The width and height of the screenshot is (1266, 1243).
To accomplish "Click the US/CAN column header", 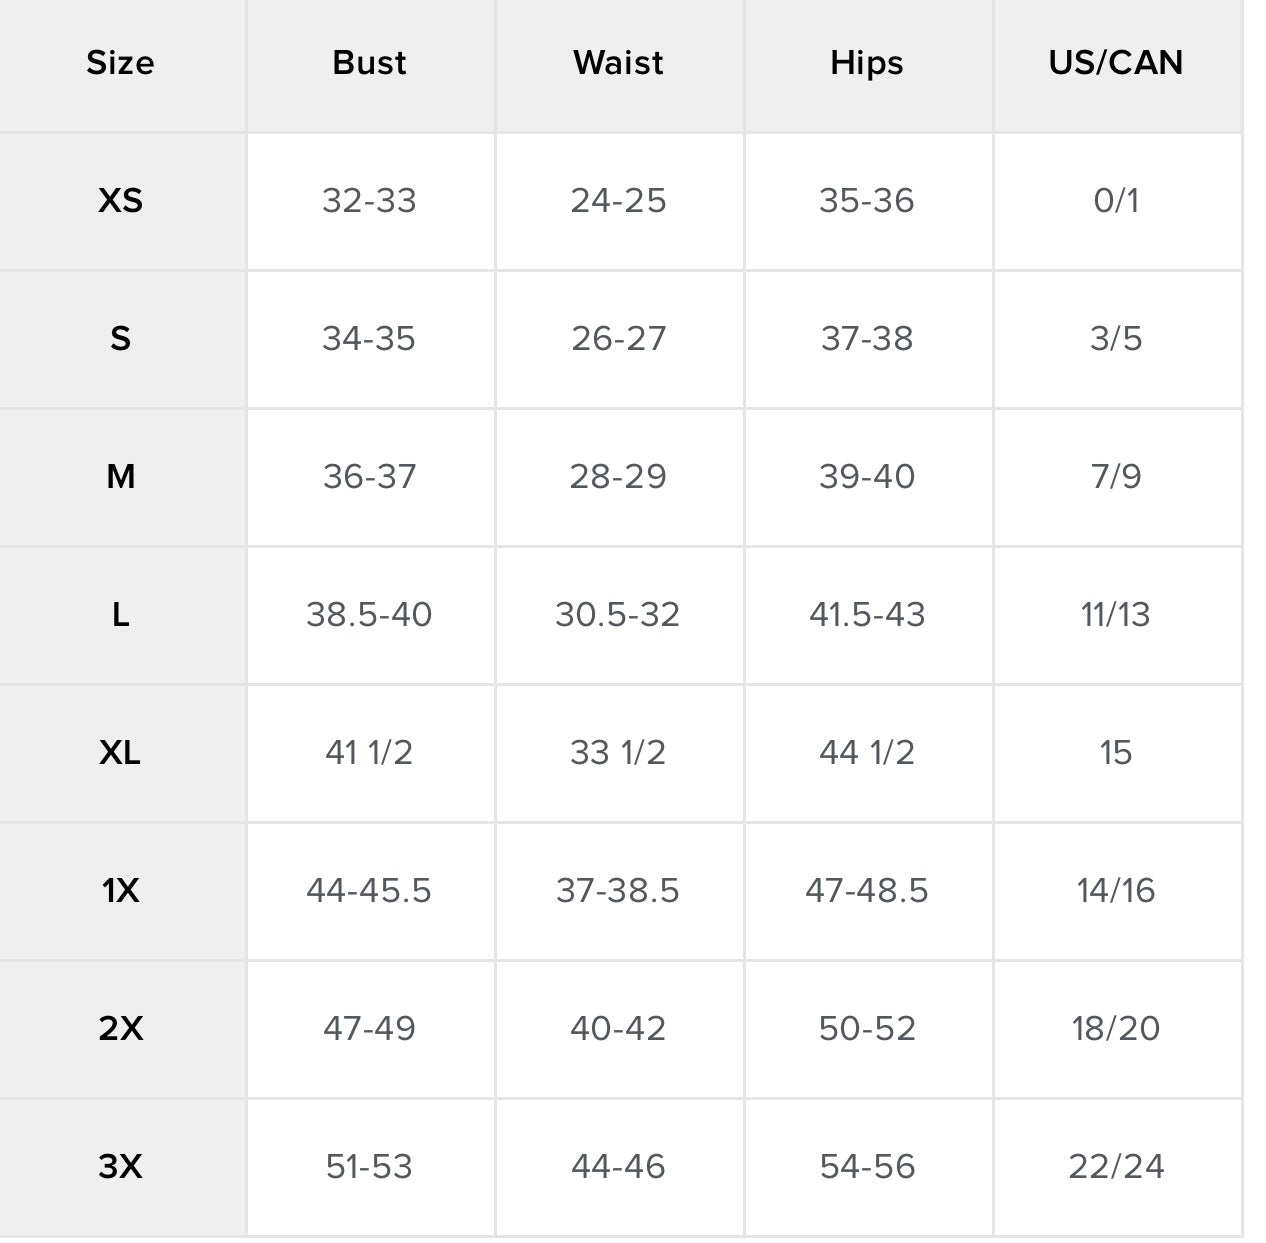I will coord(1116,63).
